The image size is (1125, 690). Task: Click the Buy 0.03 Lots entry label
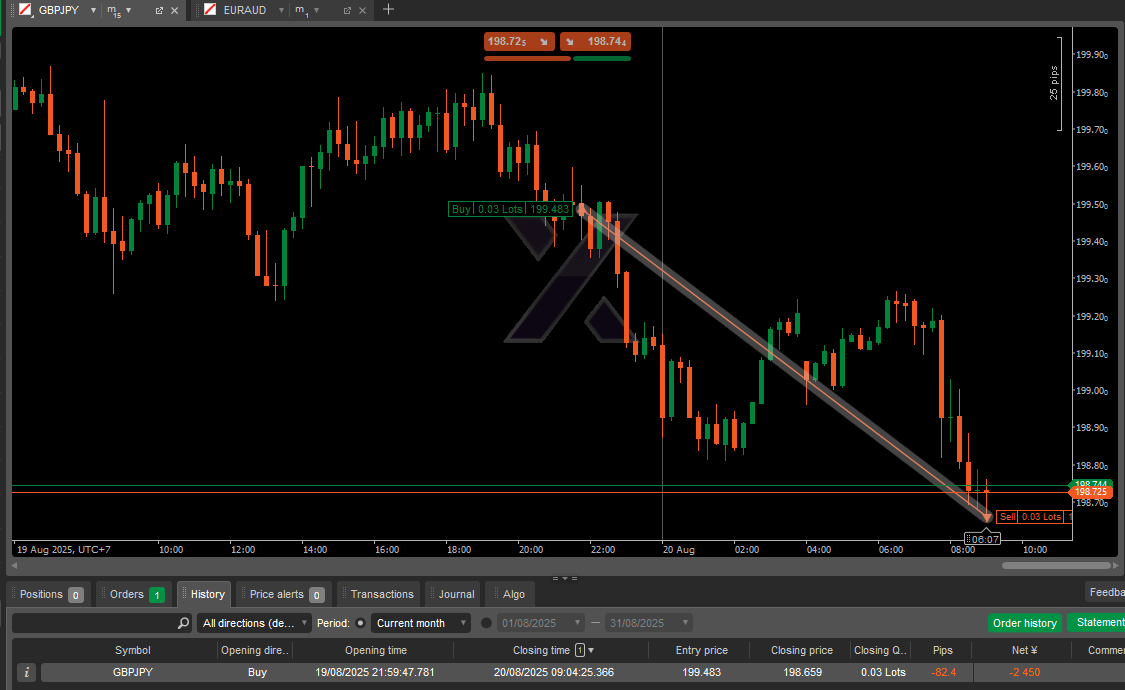[x=510, y=209]
